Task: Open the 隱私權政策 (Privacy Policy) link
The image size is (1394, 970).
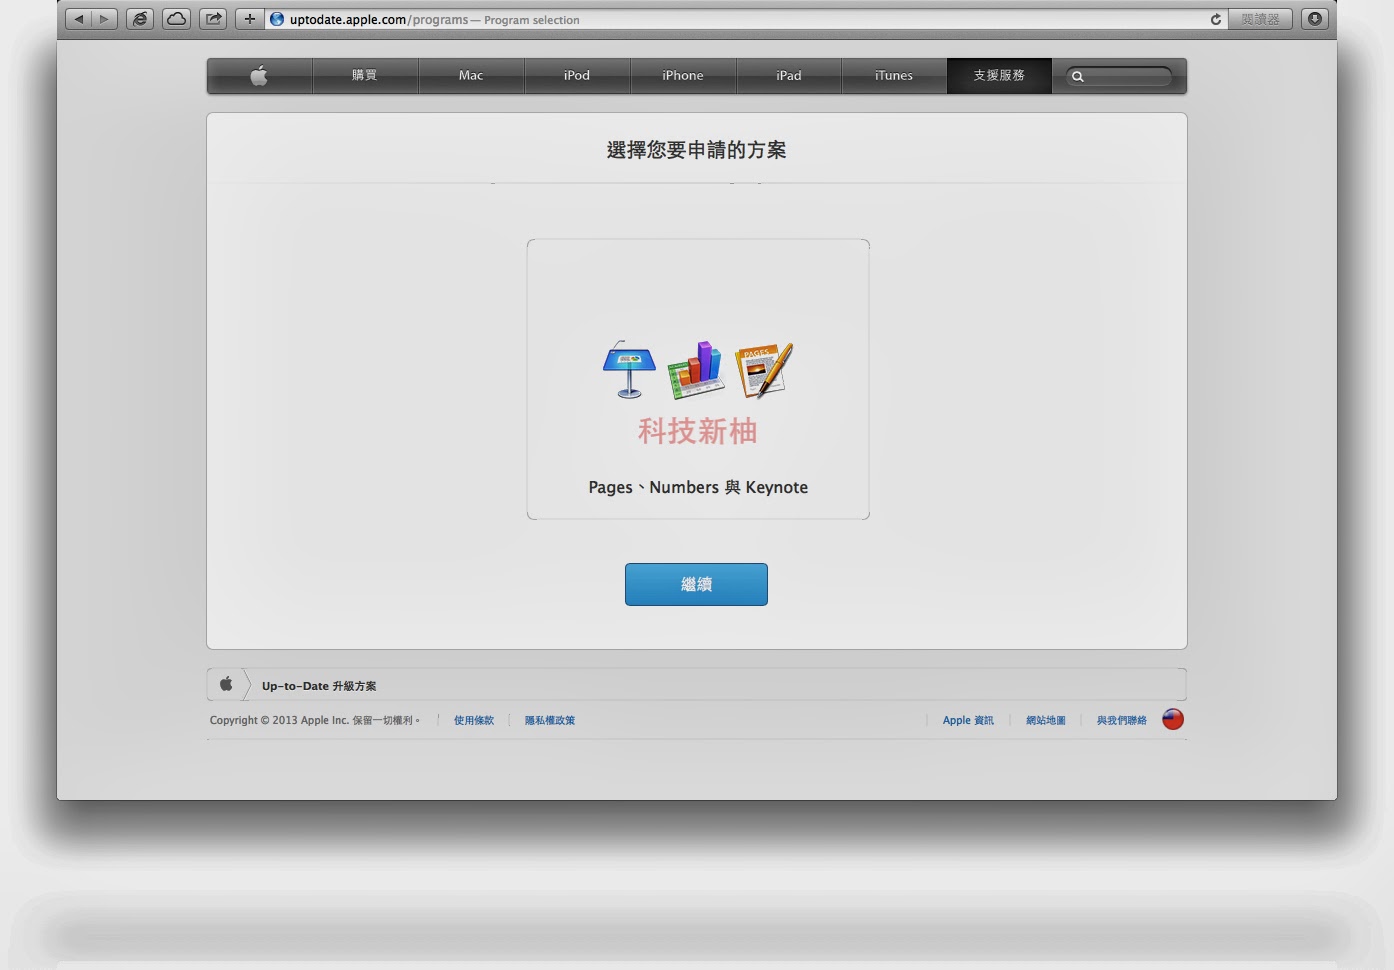Action: (x=550, y=720)
